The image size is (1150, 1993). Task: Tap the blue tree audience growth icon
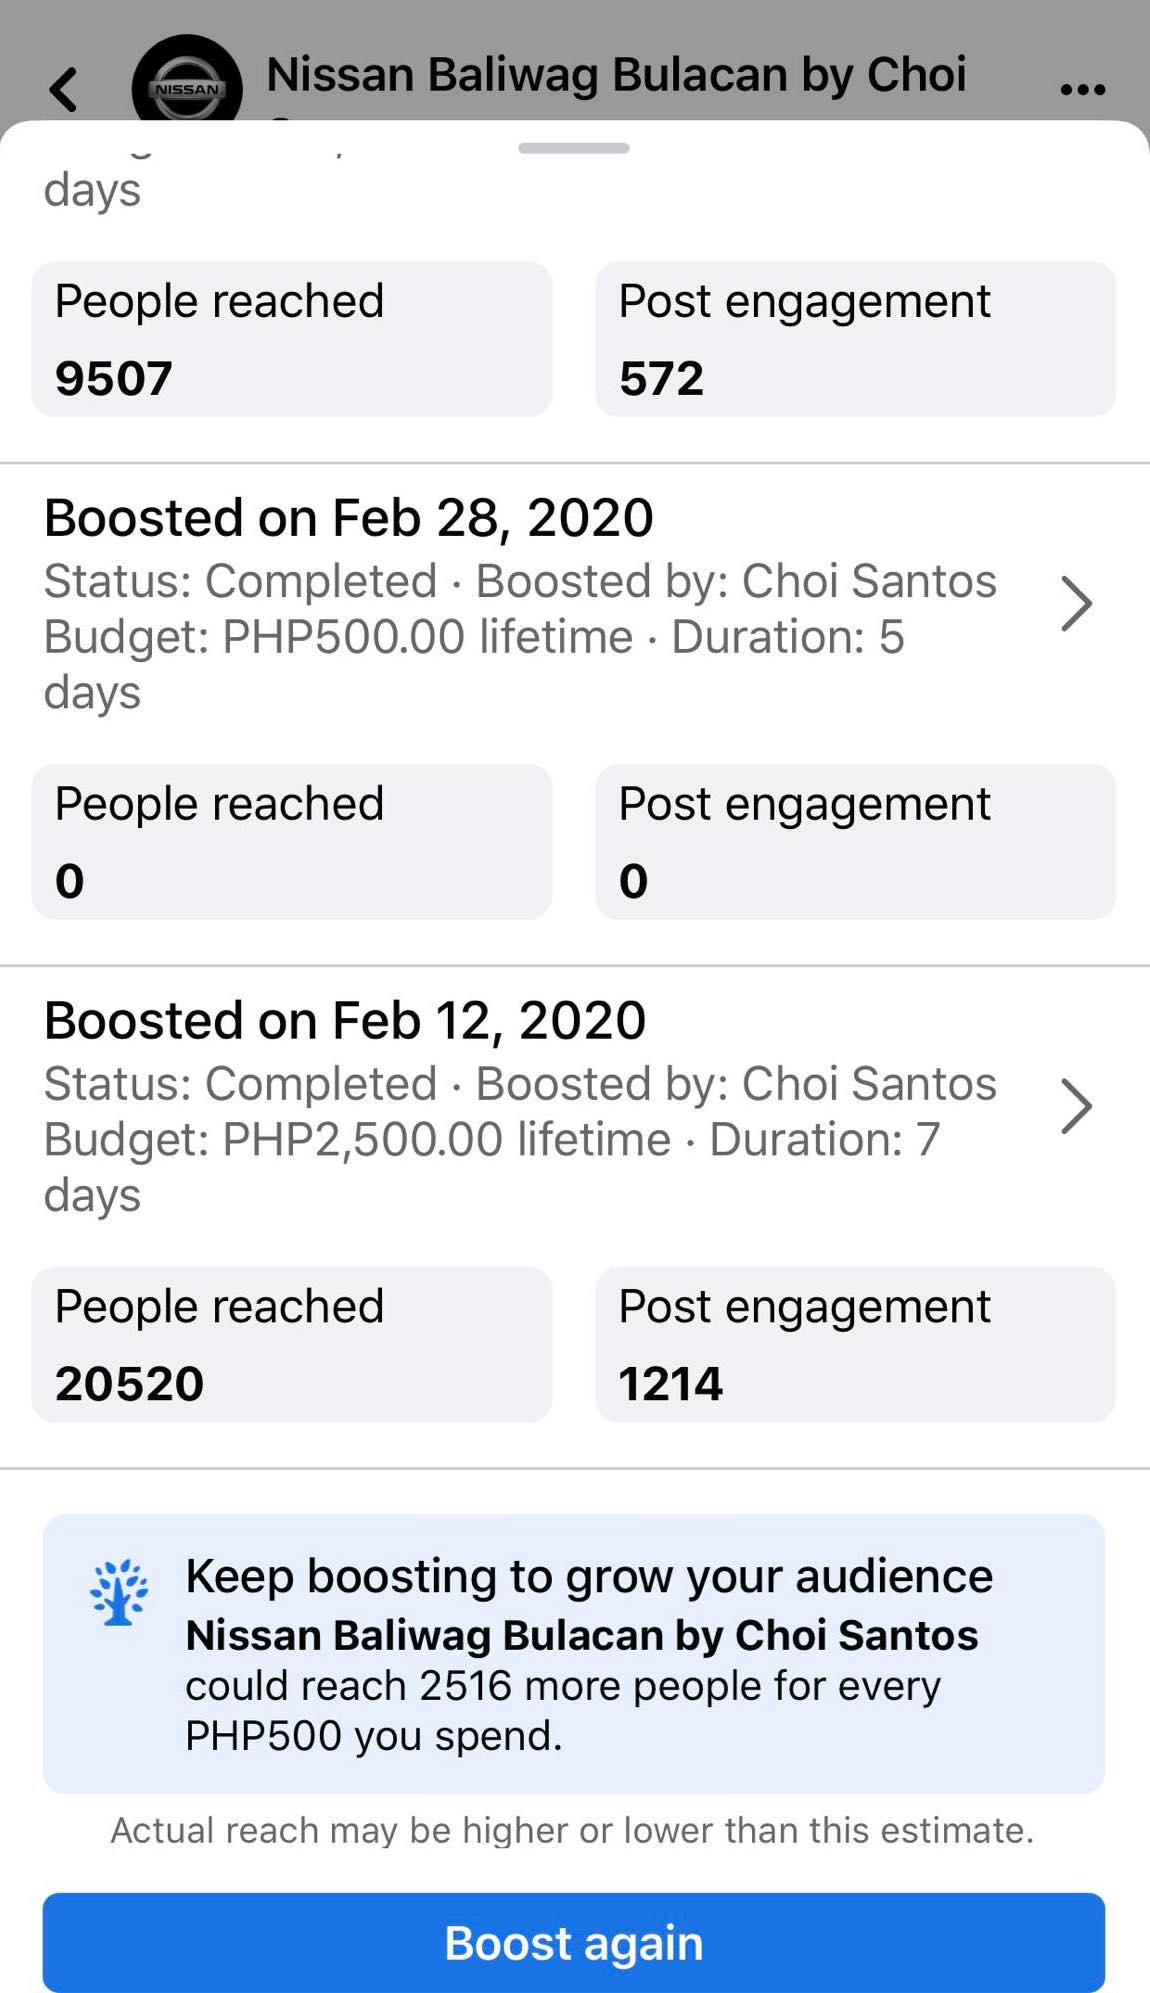click(119, 1591)
